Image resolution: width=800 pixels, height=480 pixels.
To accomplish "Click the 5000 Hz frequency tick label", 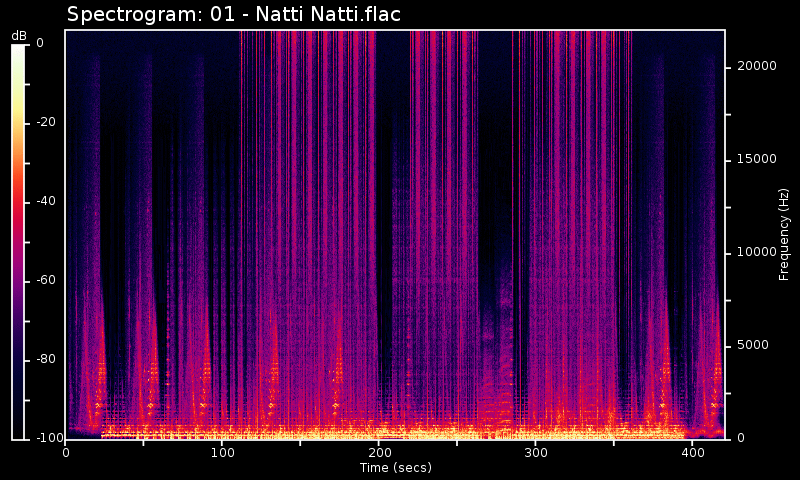I will point(753,345).
